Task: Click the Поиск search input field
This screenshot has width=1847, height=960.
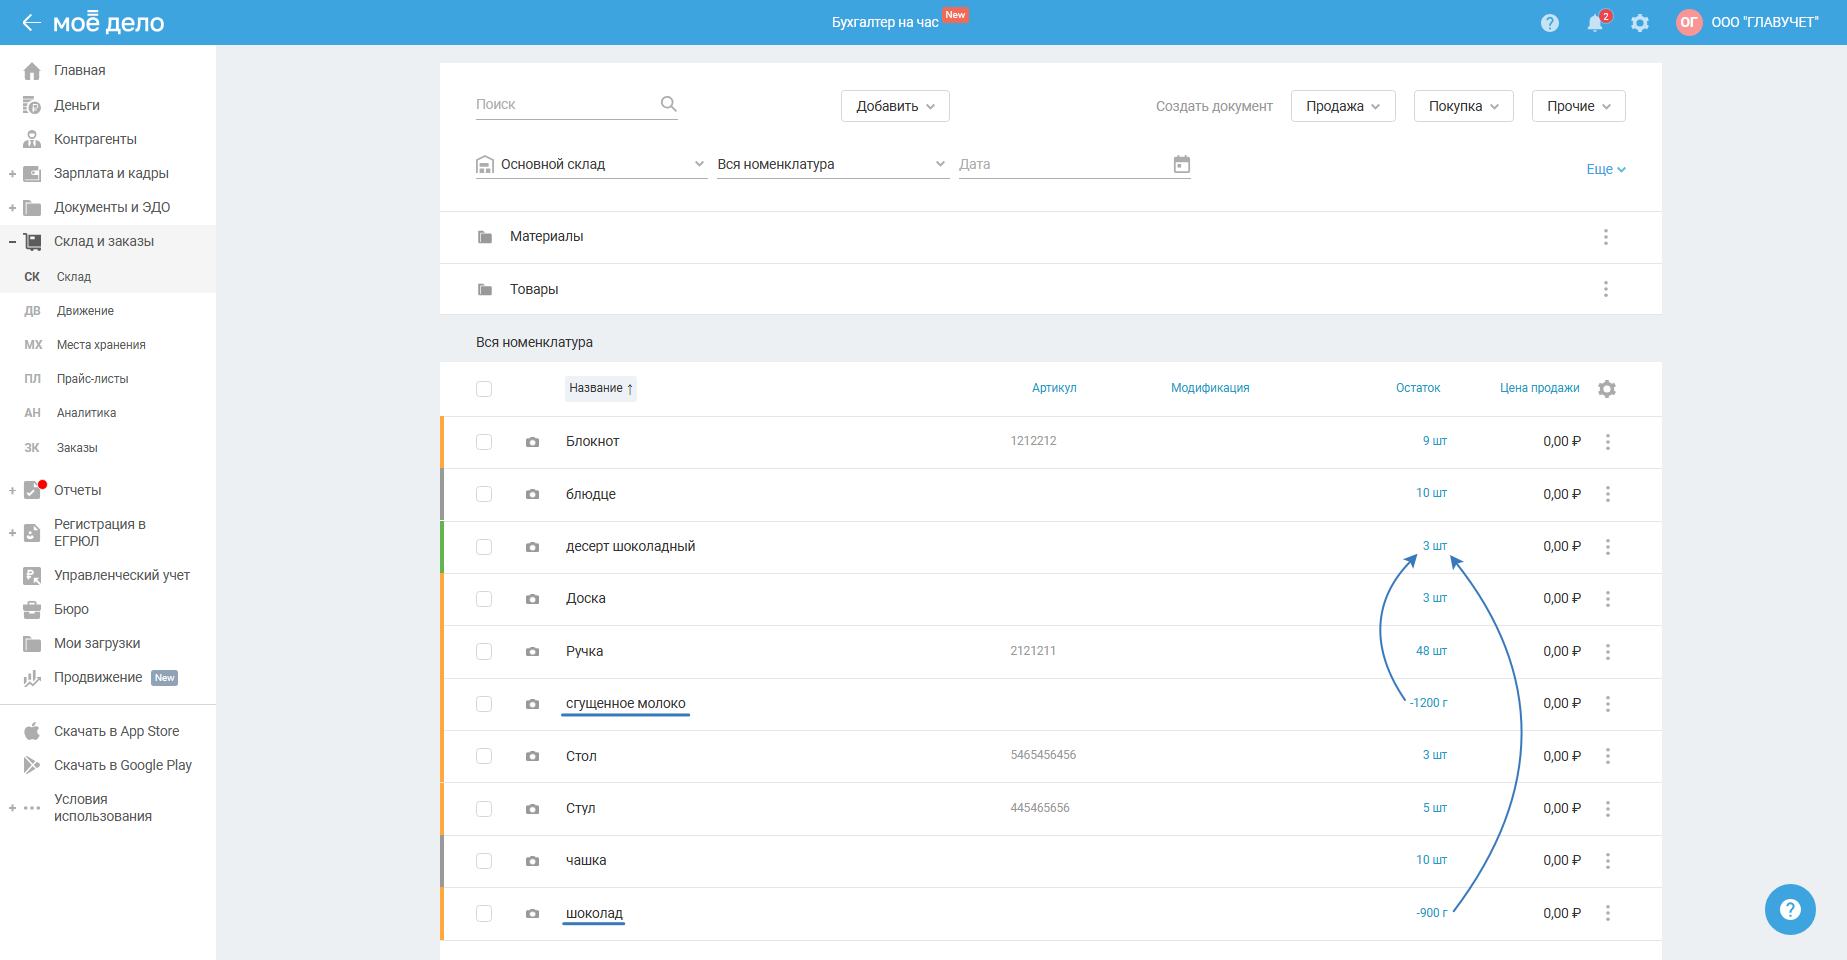Action: (x=565, y=104)
